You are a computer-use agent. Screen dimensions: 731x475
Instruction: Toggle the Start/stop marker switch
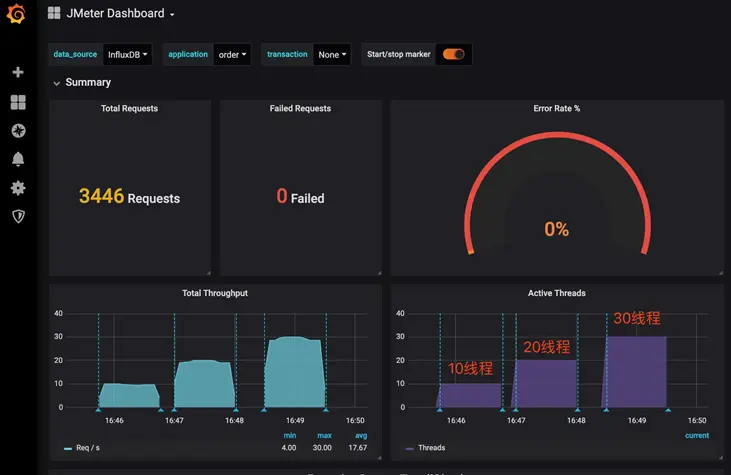pos(453,54)
